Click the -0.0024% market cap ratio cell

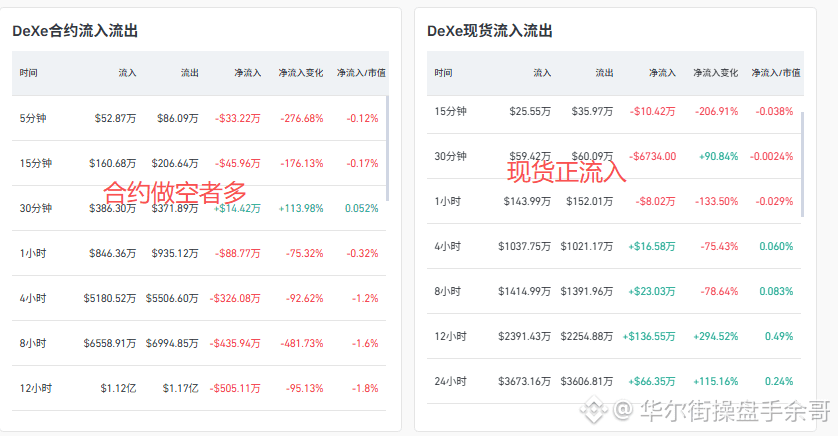tap(771, 157)
